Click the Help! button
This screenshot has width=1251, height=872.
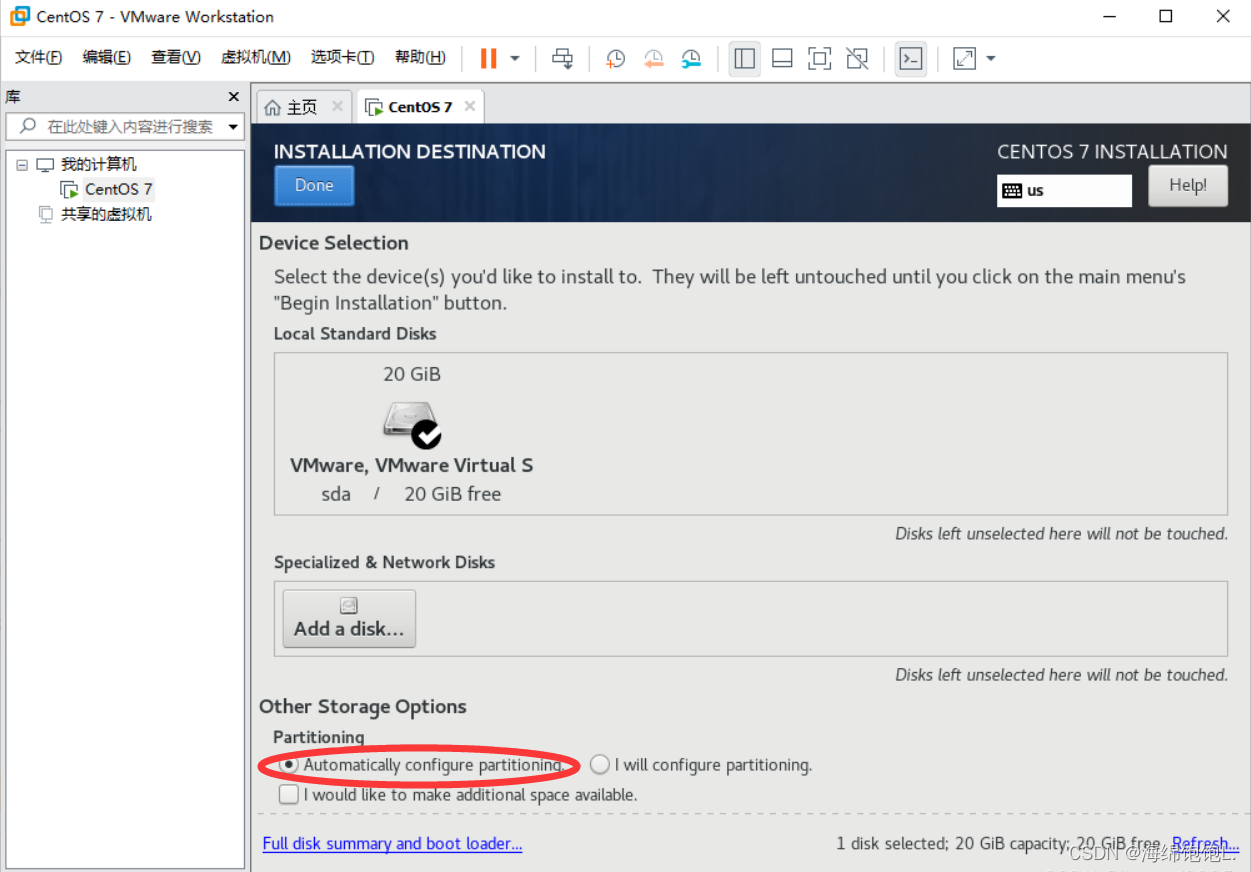[1188, 185]
